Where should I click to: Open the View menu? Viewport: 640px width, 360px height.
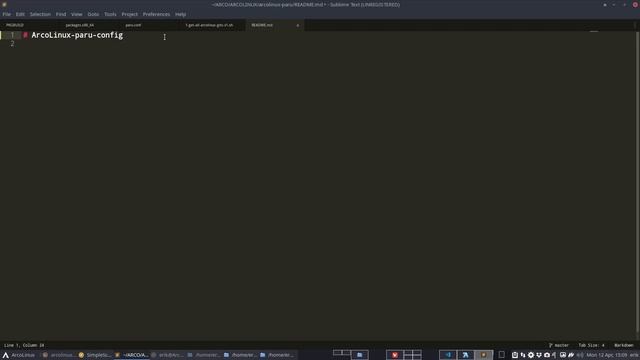tap(77, 14)
